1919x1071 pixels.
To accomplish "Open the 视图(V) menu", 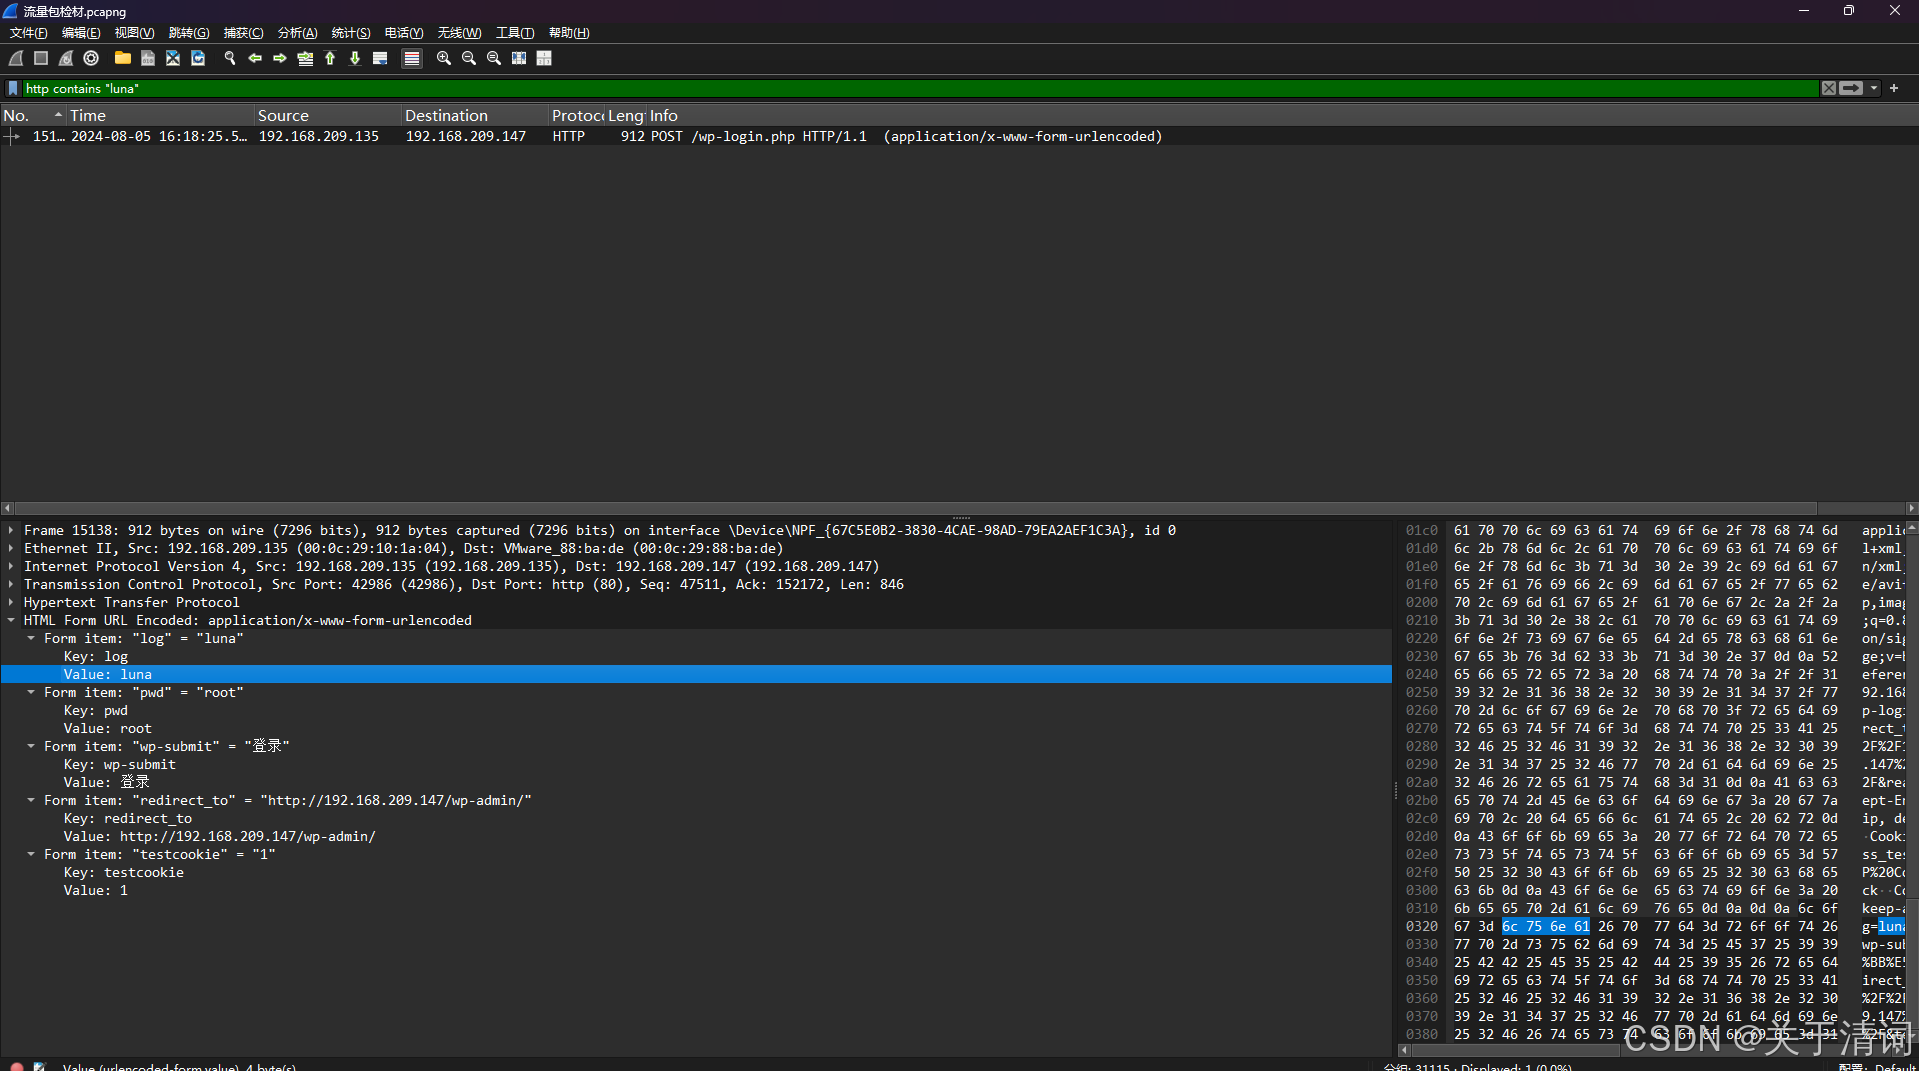I will (x=134, y=33).
